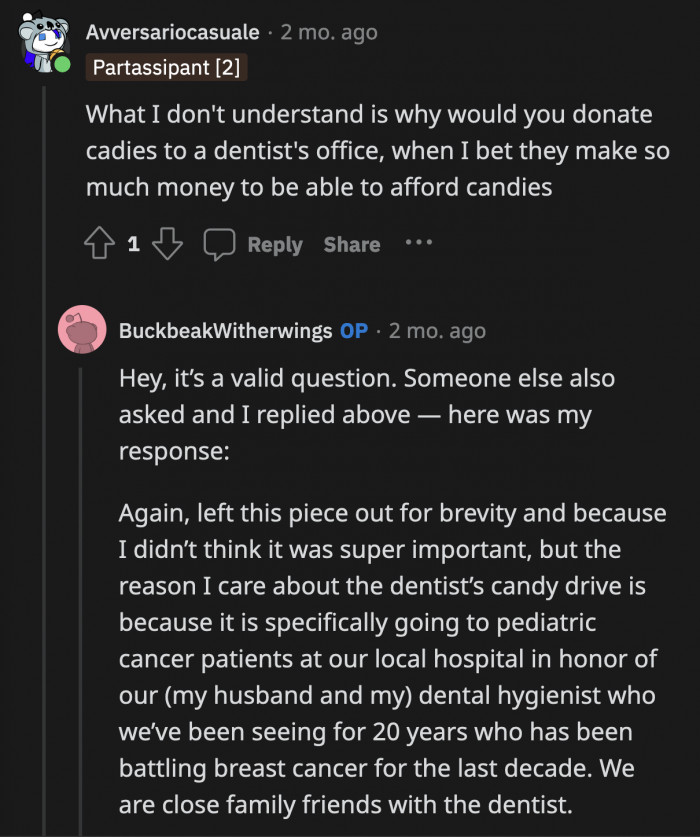Visit the BuckbeakWitherwings username profile

click(x=225, y=331)
